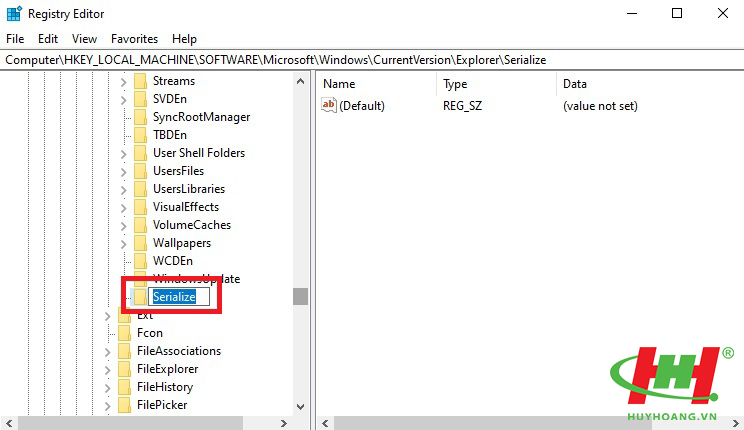Select the Wallpapers key label
744x430 pixels.
tap(182, 243)
